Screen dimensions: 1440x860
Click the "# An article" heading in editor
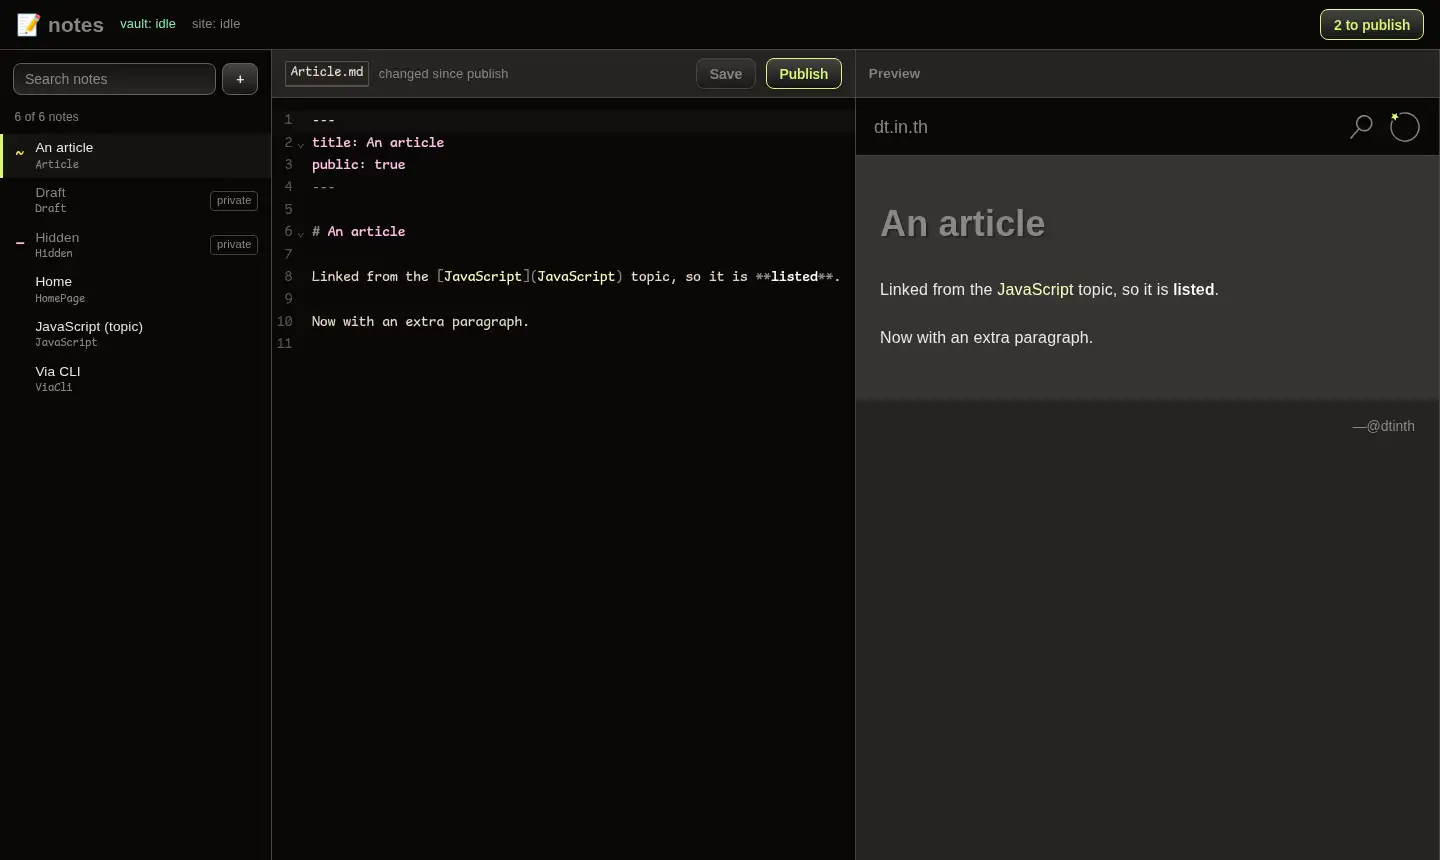tap(359, 232)
